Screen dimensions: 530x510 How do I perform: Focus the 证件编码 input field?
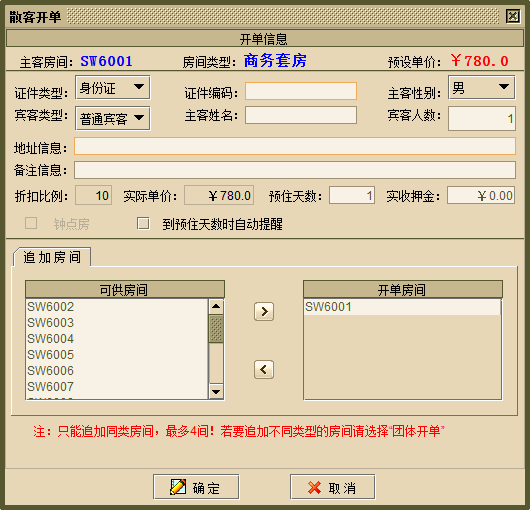pyautogui.click(x=301, y=91)
